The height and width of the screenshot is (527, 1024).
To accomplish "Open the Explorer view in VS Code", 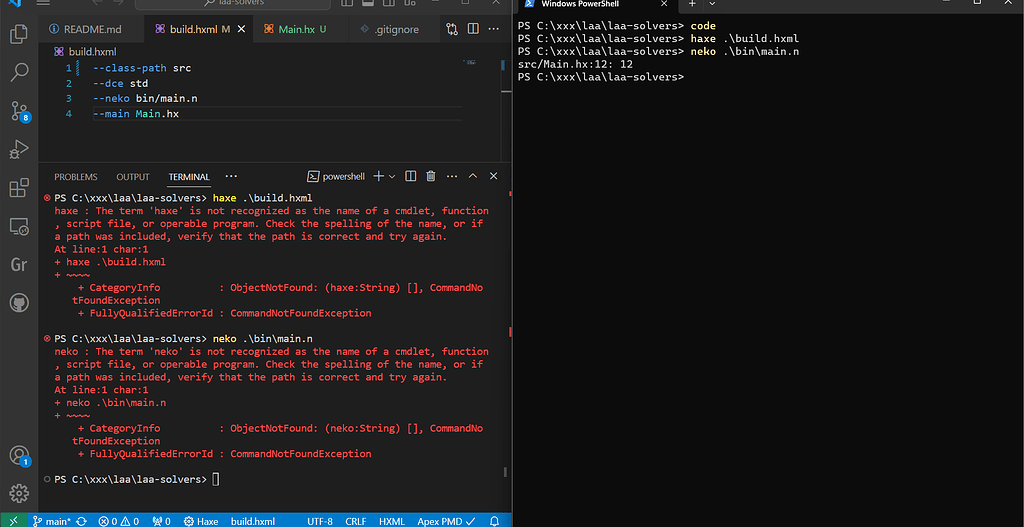I will [19, 34].
